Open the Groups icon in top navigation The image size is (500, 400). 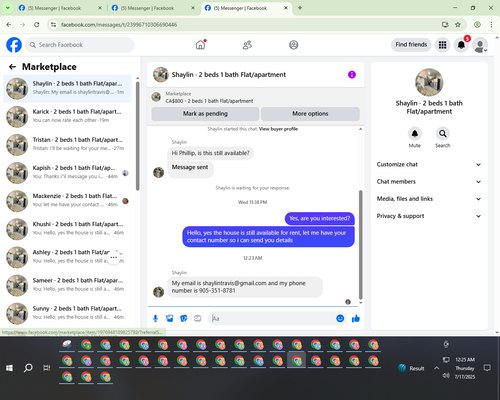294,45
